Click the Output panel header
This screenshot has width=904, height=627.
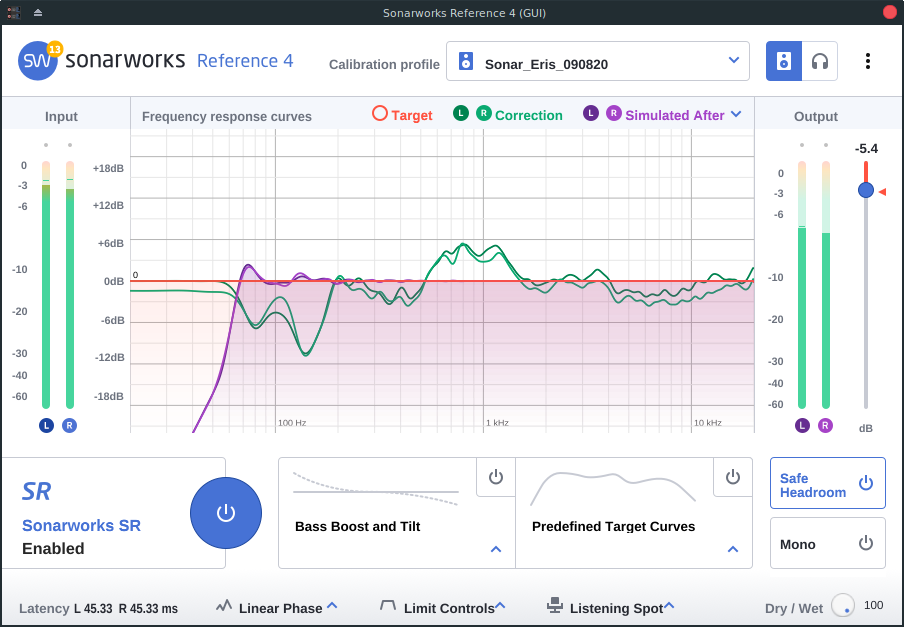pyautogui.click(x=816, y=116)
